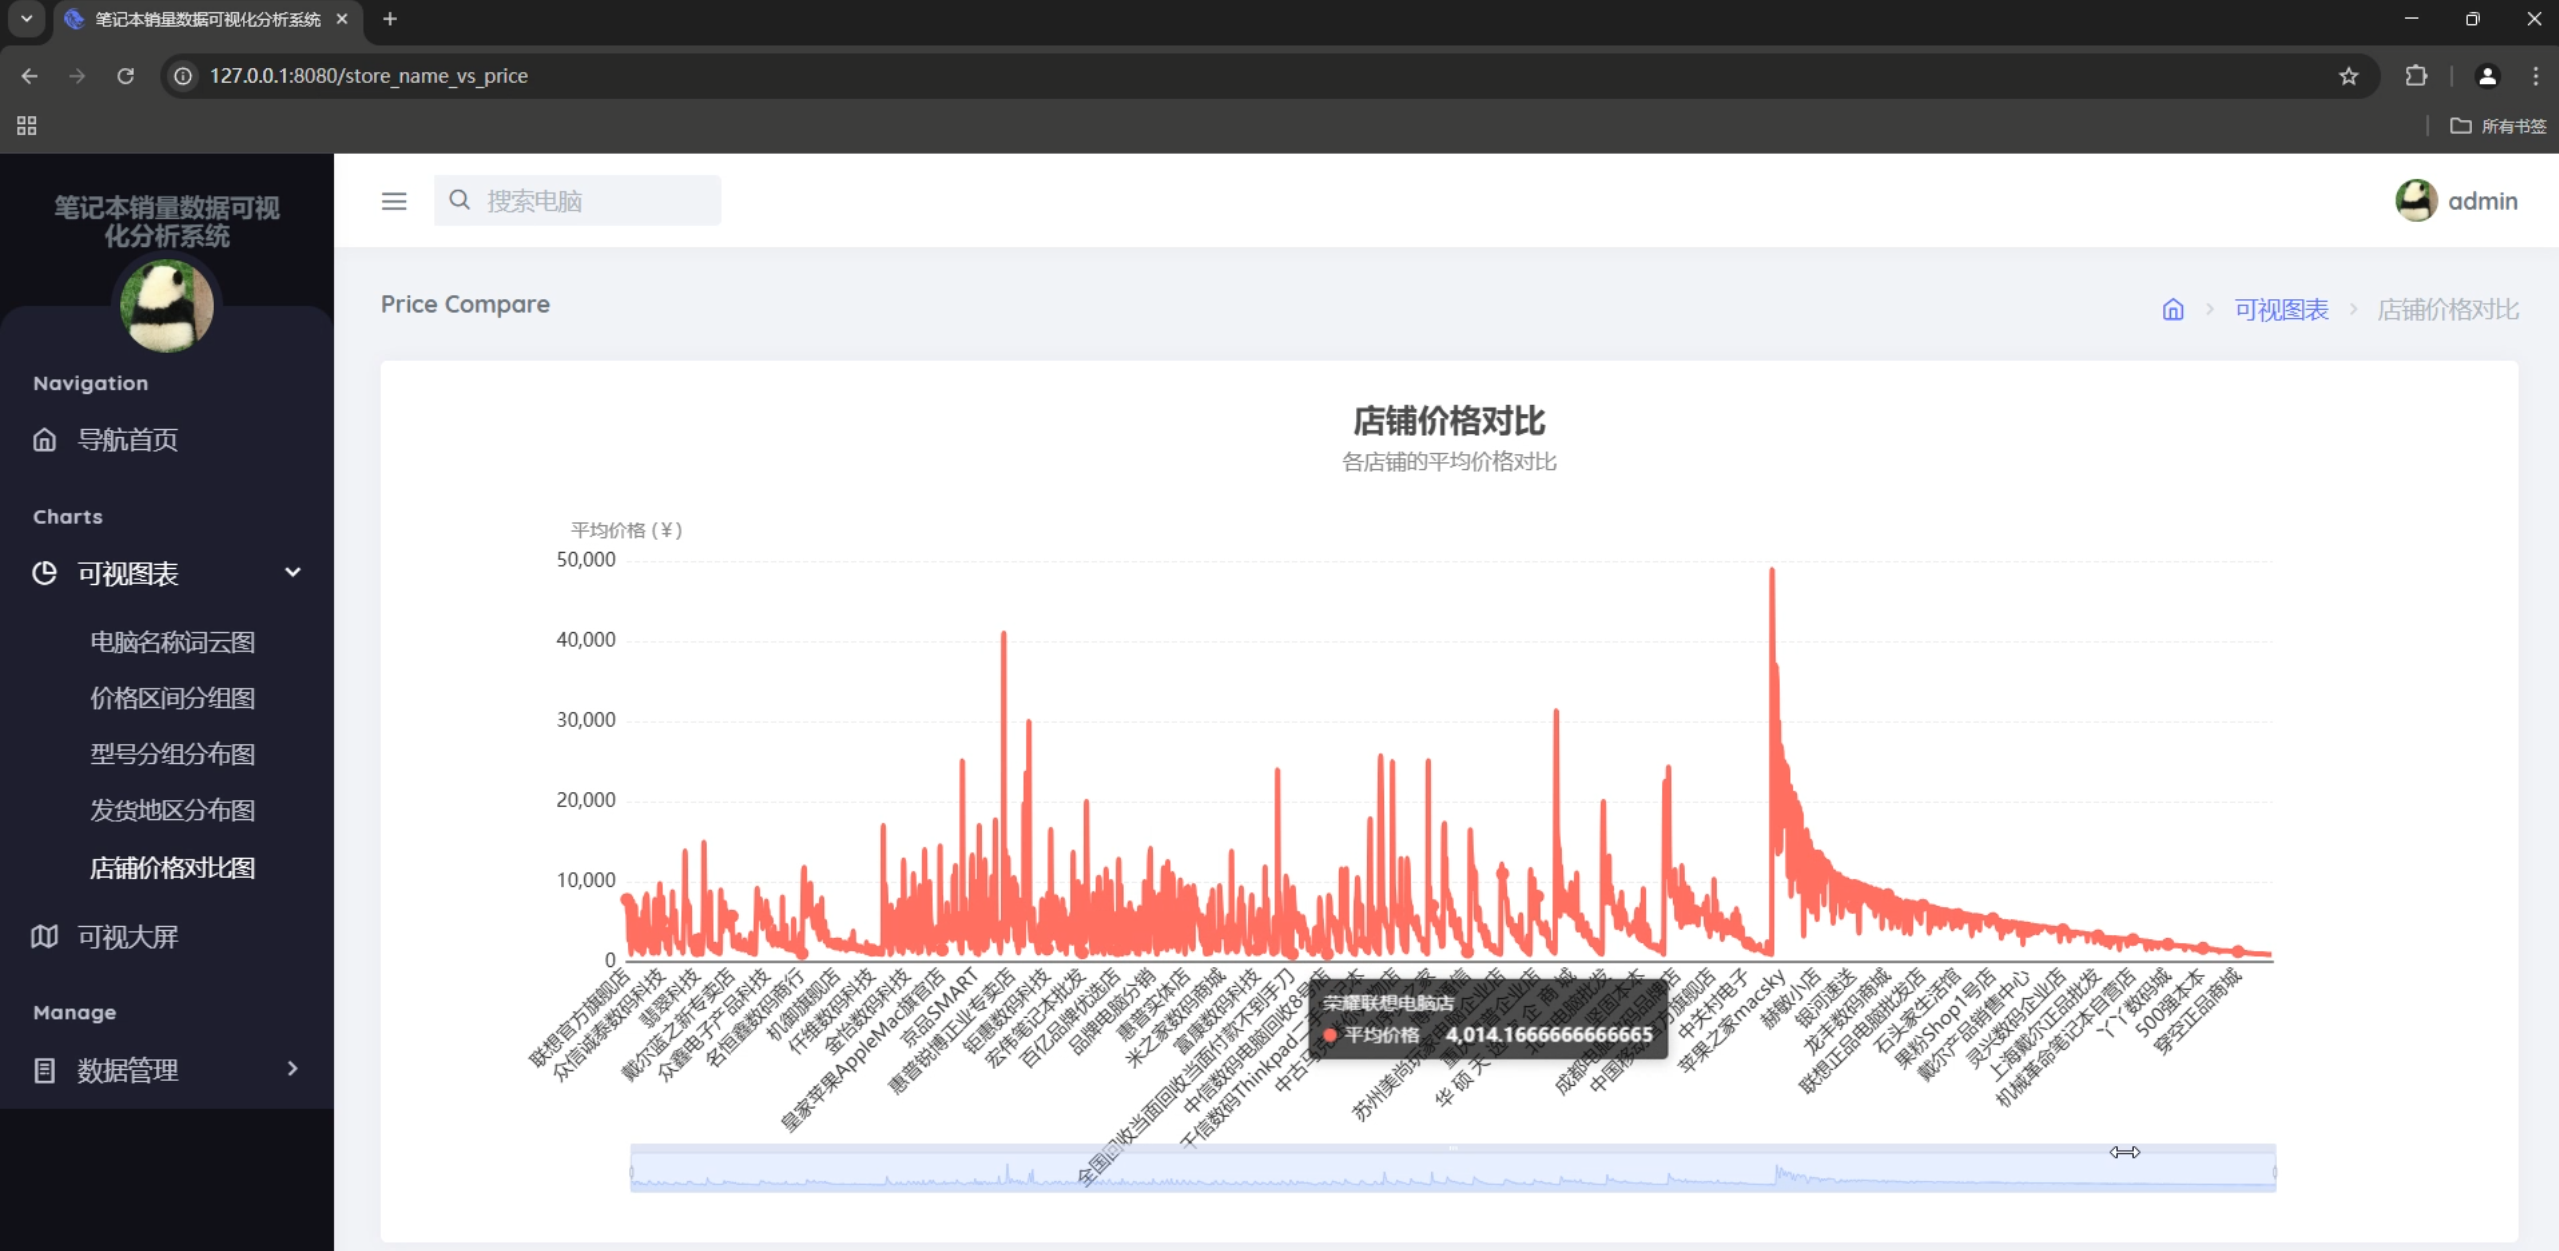Expand the 数据管理 menu chevron
Image resolution: width=2559 pixels, height=1251 pixels.
tap(292, 1069)
